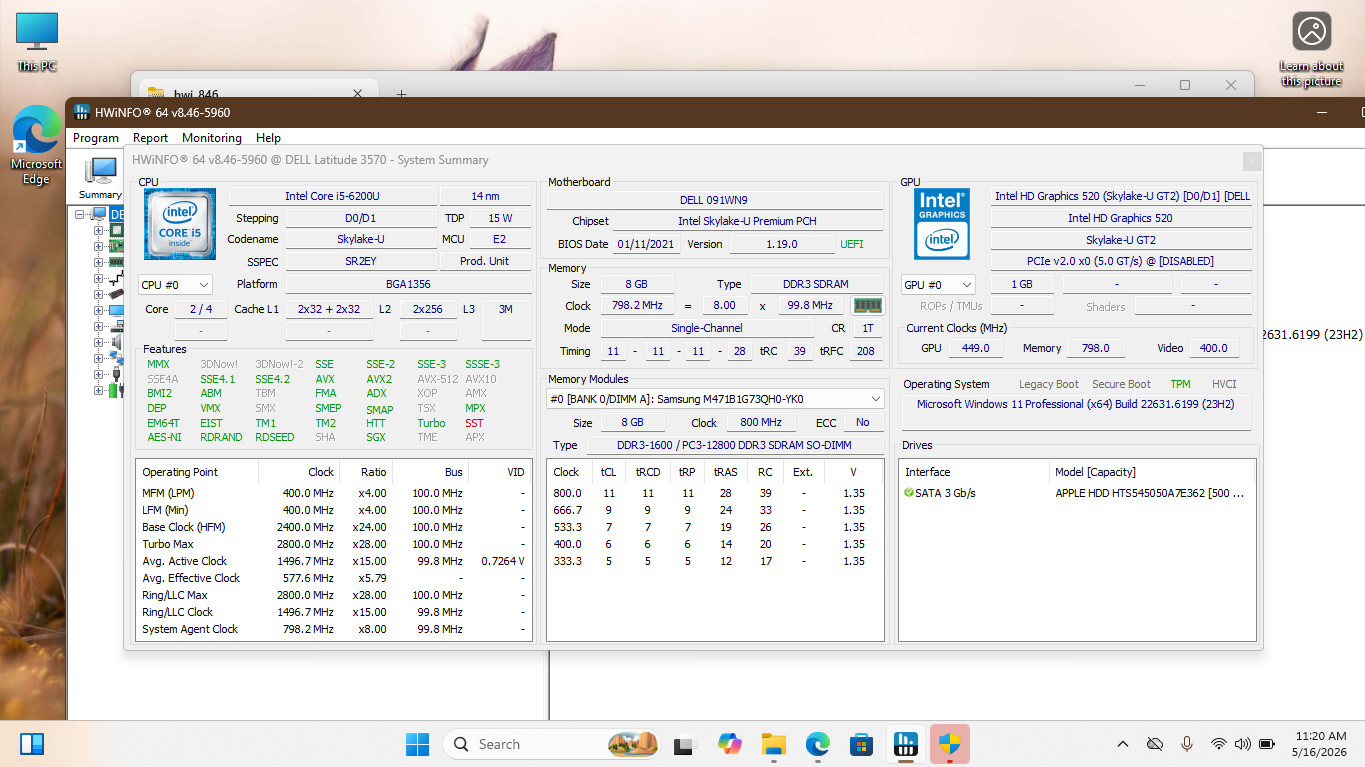Select the audio speaker icon in the tree
The width and height of the screenshot is (1365, 767).
tap(116, 342)
